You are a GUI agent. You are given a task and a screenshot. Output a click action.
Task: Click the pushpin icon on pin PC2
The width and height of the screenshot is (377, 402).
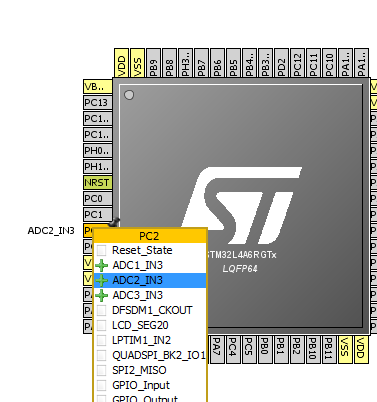tap(115, 222)
